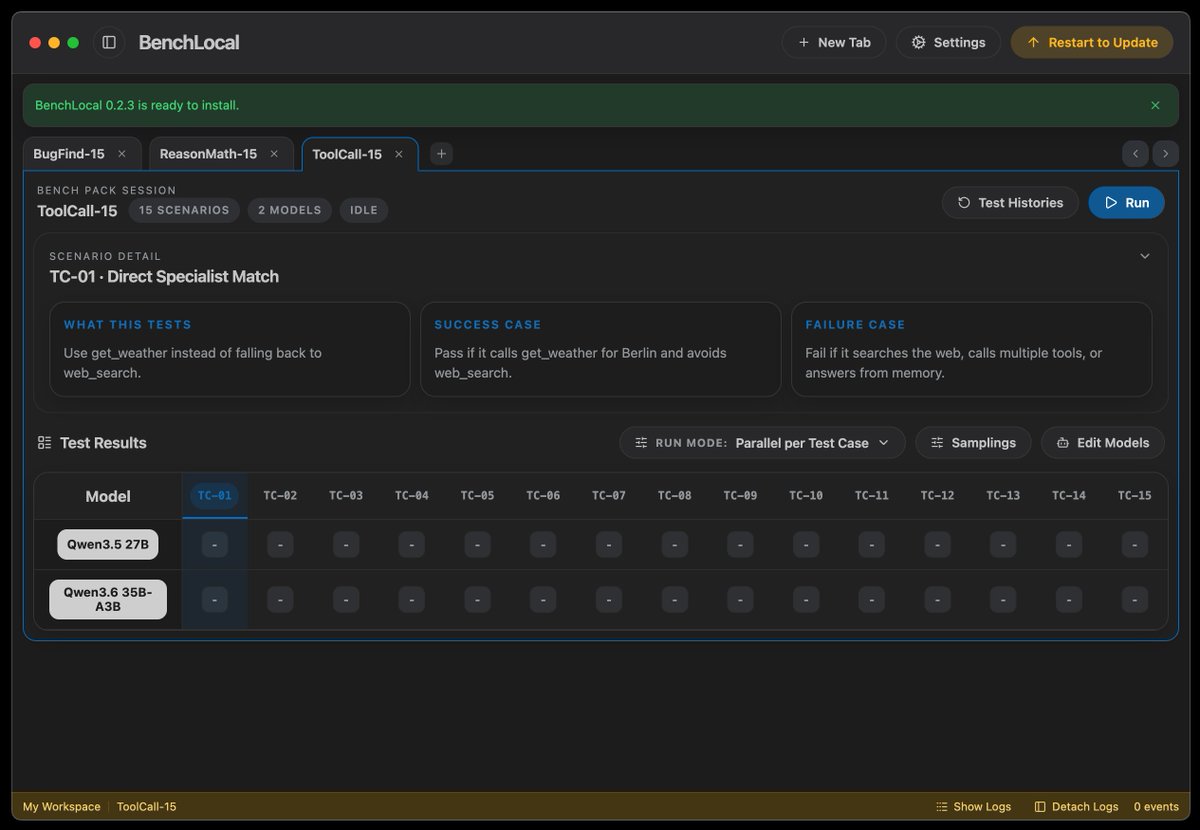This screenshot has height=830, width=1200.
Task: Switch to the ReasonMath-15 tab
Action: [x=208, y=154]
